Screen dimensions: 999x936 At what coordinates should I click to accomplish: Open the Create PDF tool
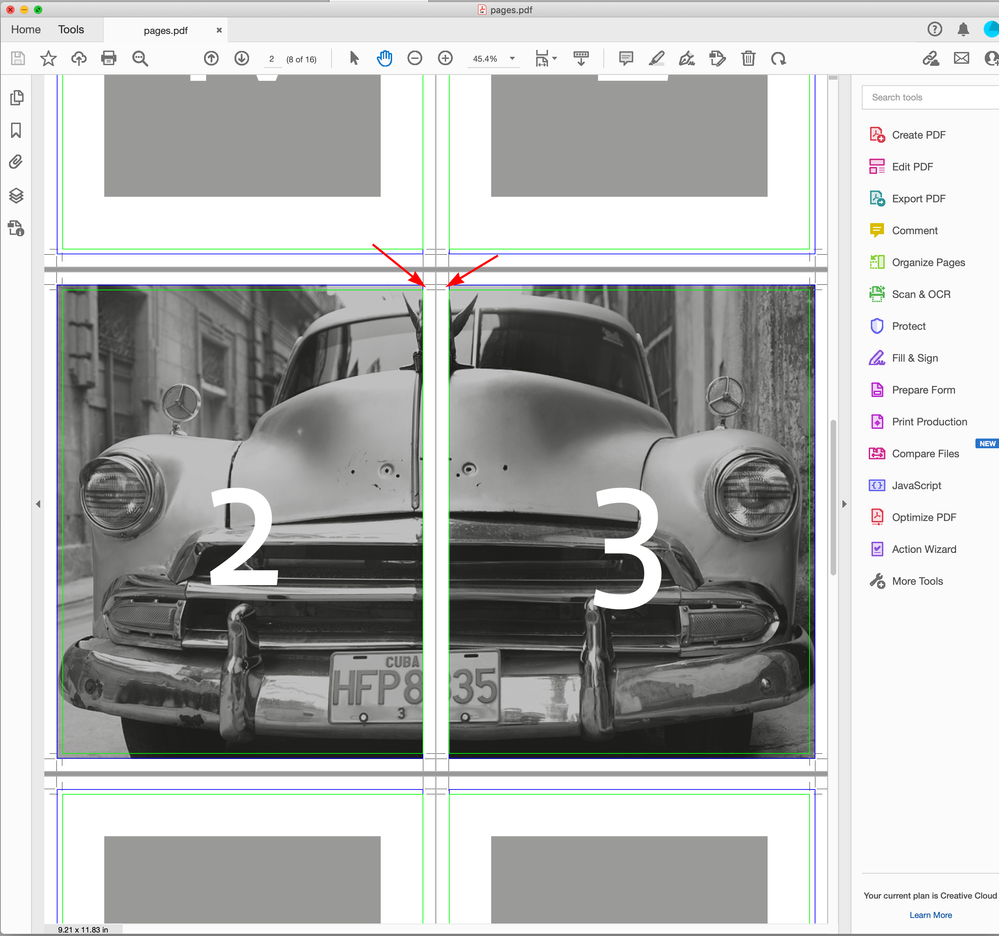(907, 135)
